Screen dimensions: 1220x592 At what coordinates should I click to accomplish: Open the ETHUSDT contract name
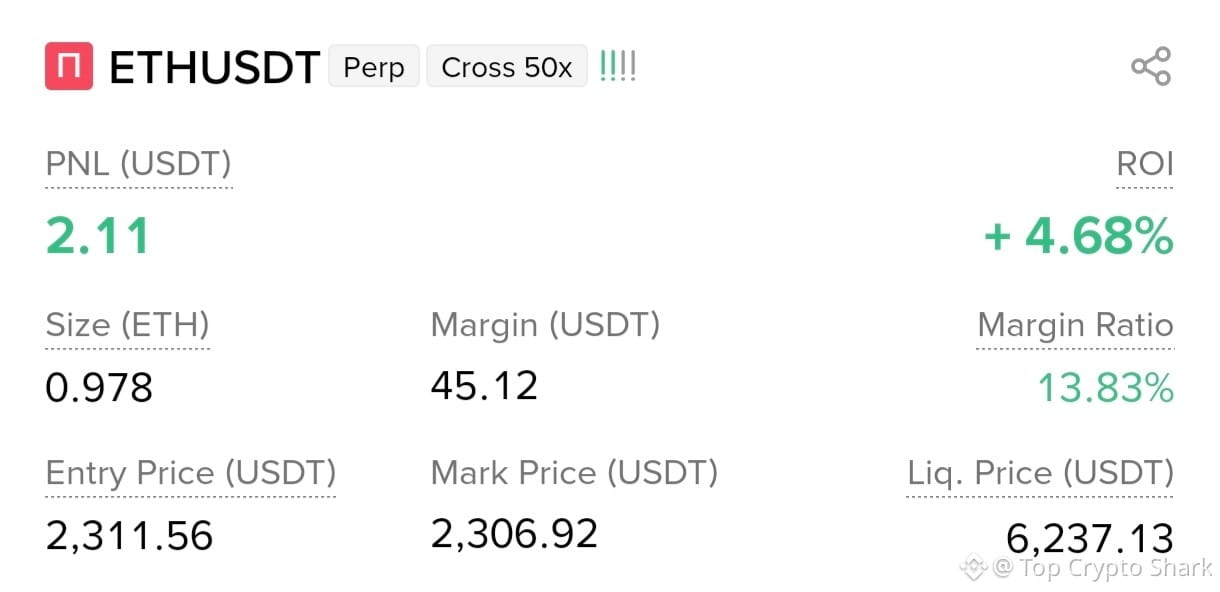coord(214,67)
